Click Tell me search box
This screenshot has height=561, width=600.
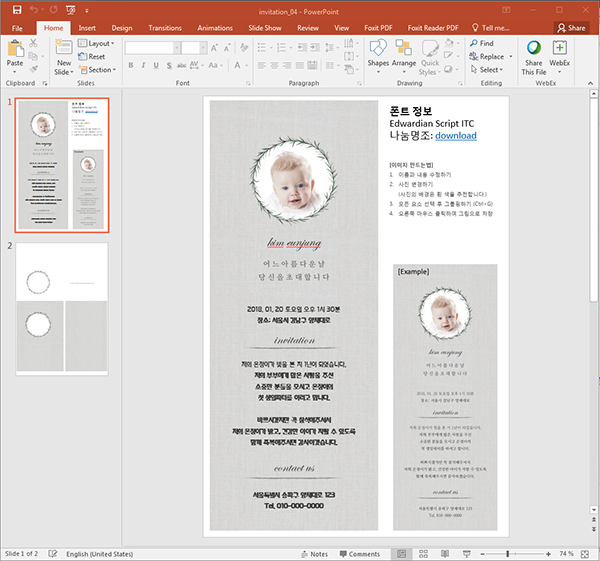pyautogui.click(x=491, y=28)
